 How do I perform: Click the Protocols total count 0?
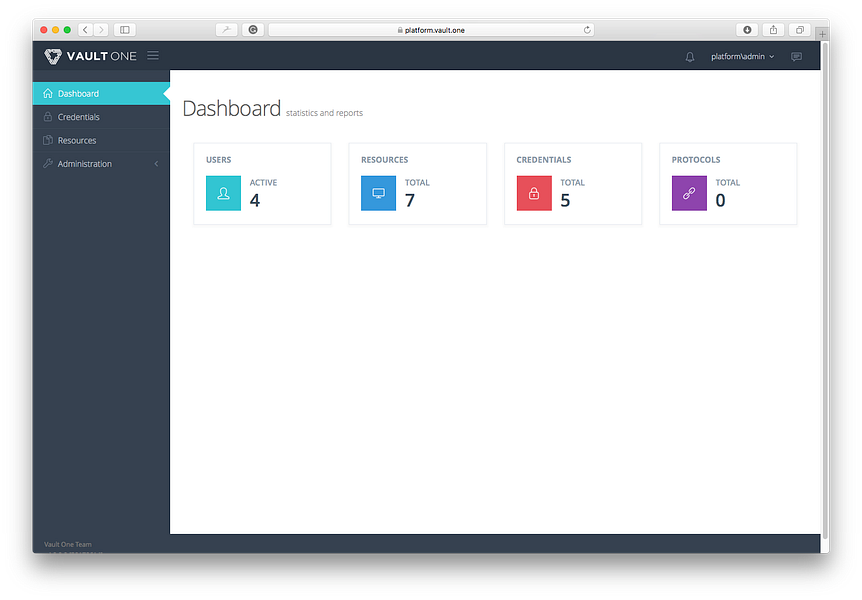[720, 200]
